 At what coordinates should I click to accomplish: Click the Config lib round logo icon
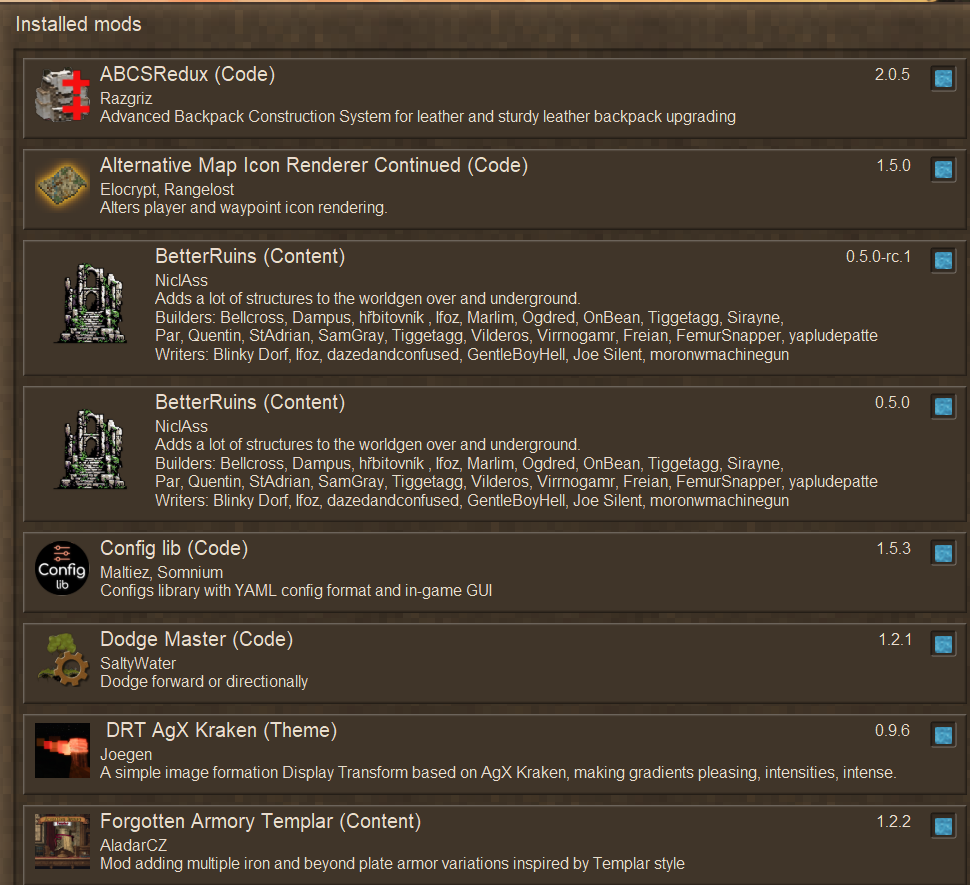62,568
